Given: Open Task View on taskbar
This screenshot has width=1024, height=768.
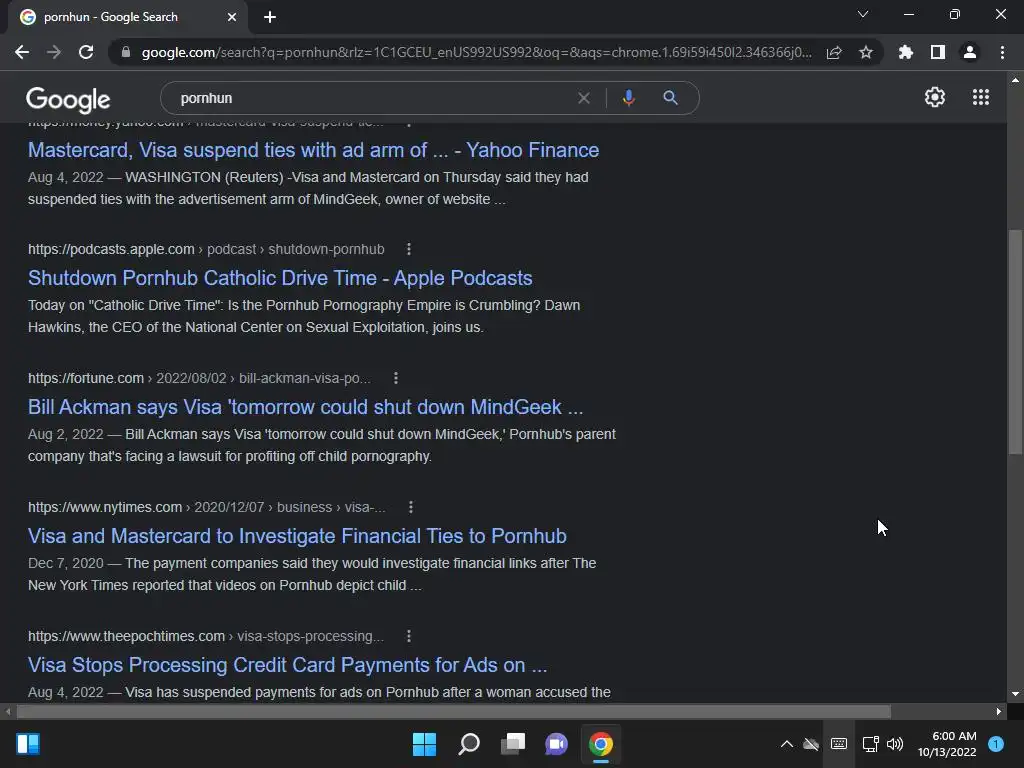Looking at the screenshot, I should tap(513, 744).
